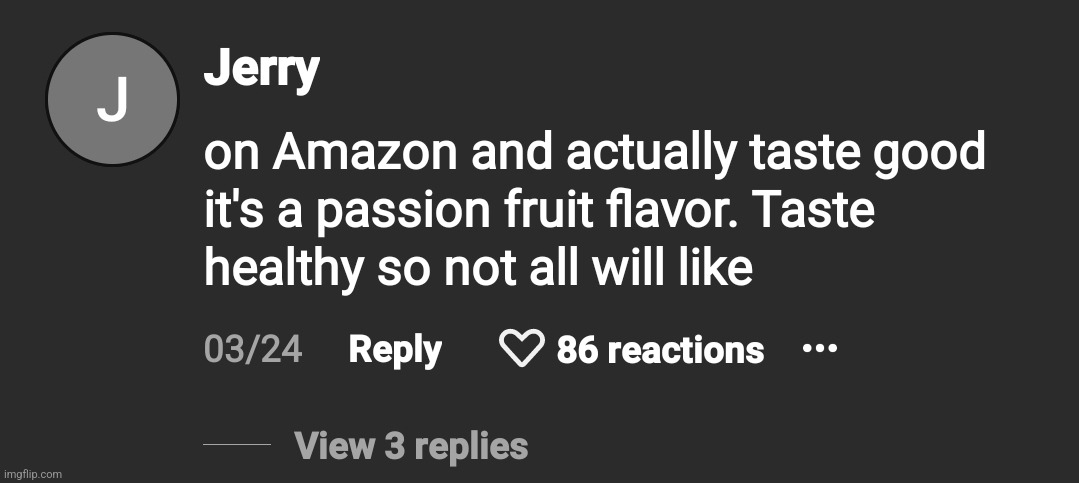Click the number 86 beside the heart

coord(577,350)
